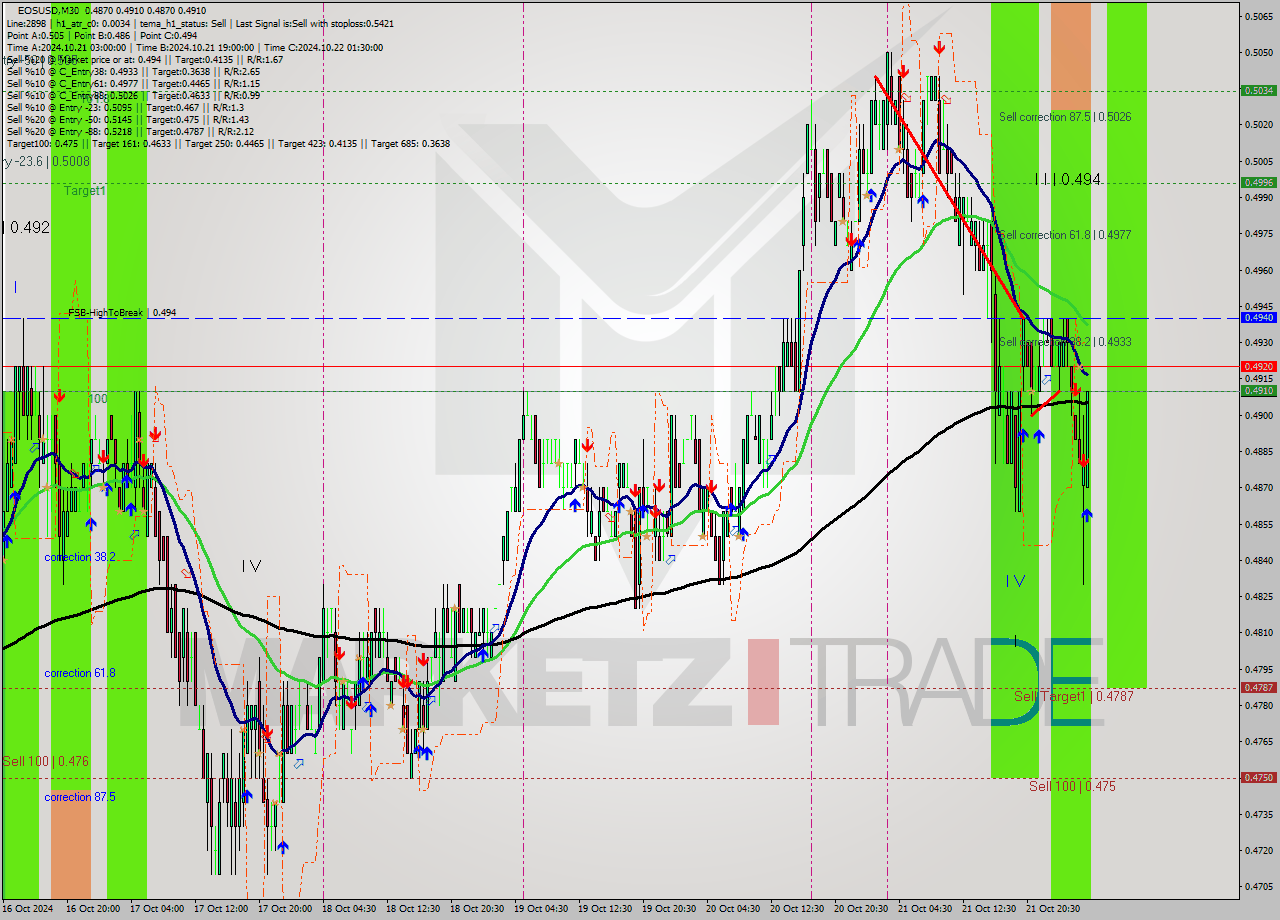Click the 'FSB-HighToBreak | 0.494' line label
Image resolution: width=1280 pixels, height=920 pixels.
tap(122, 313)
